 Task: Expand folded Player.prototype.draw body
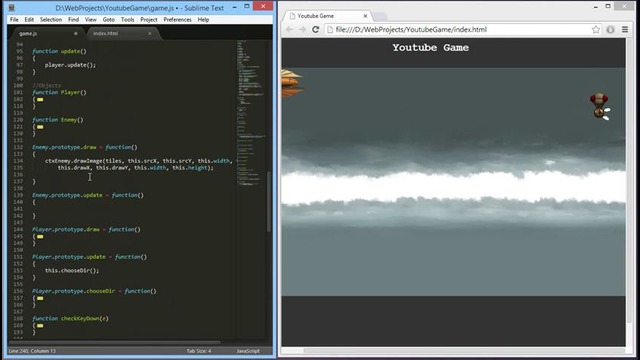tap(40, 236)
